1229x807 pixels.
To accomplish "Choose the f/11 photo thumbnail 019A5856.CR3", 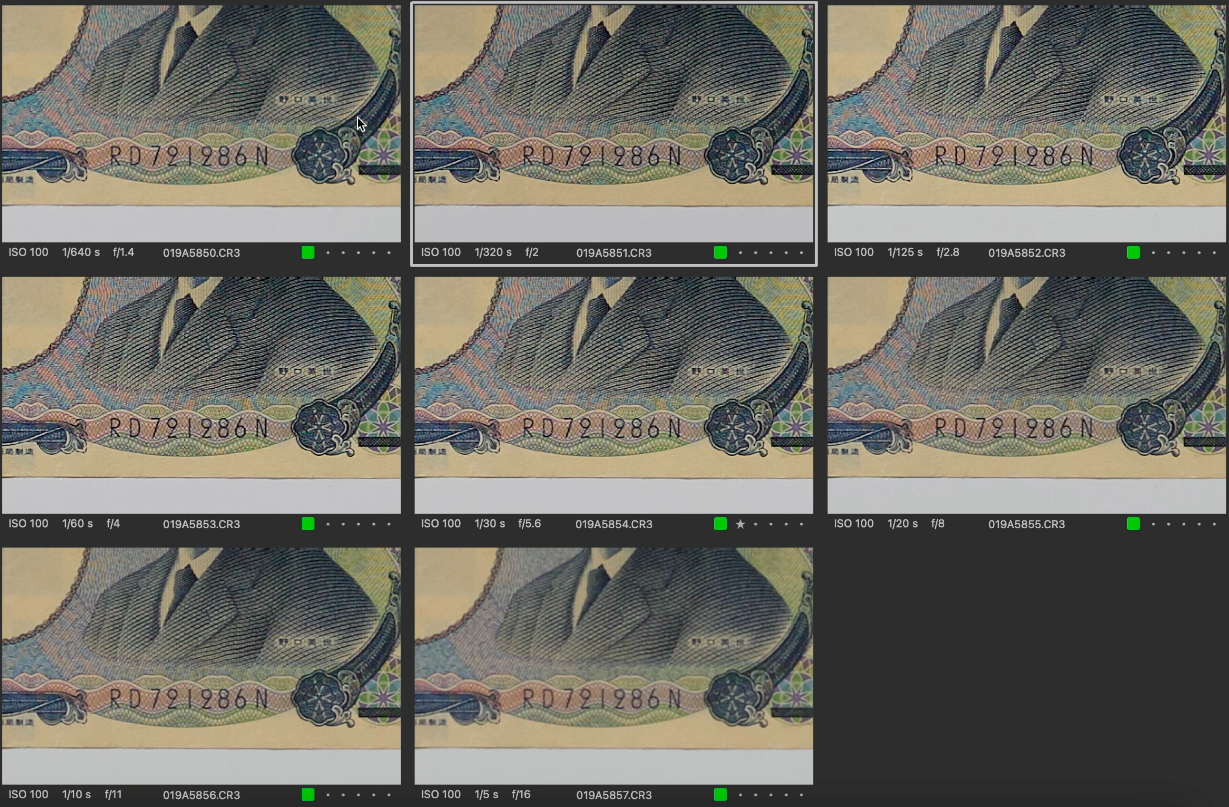I will 201,666.
